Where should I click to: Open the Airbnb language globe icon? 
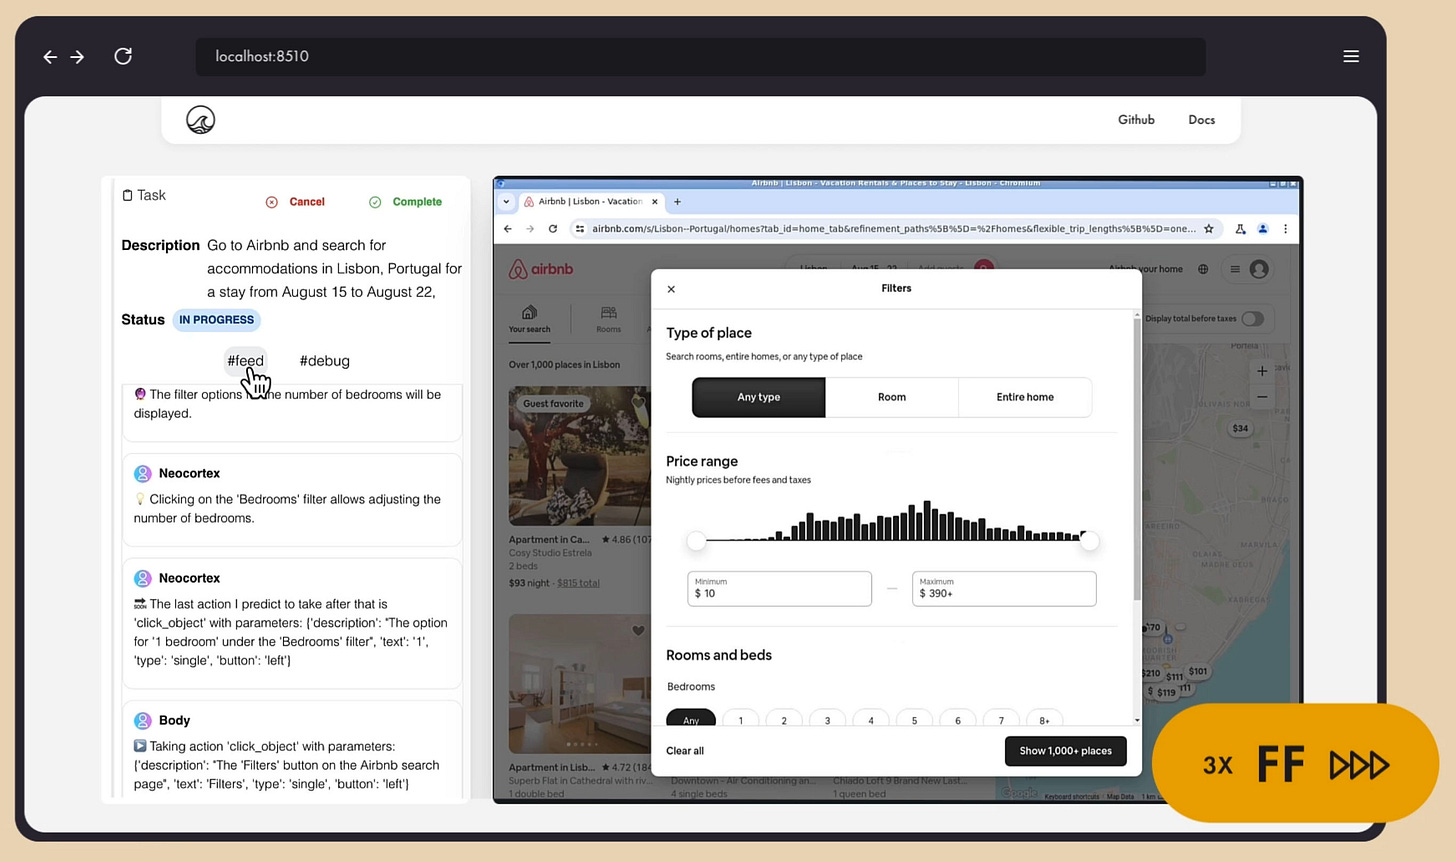(1203, 269)
